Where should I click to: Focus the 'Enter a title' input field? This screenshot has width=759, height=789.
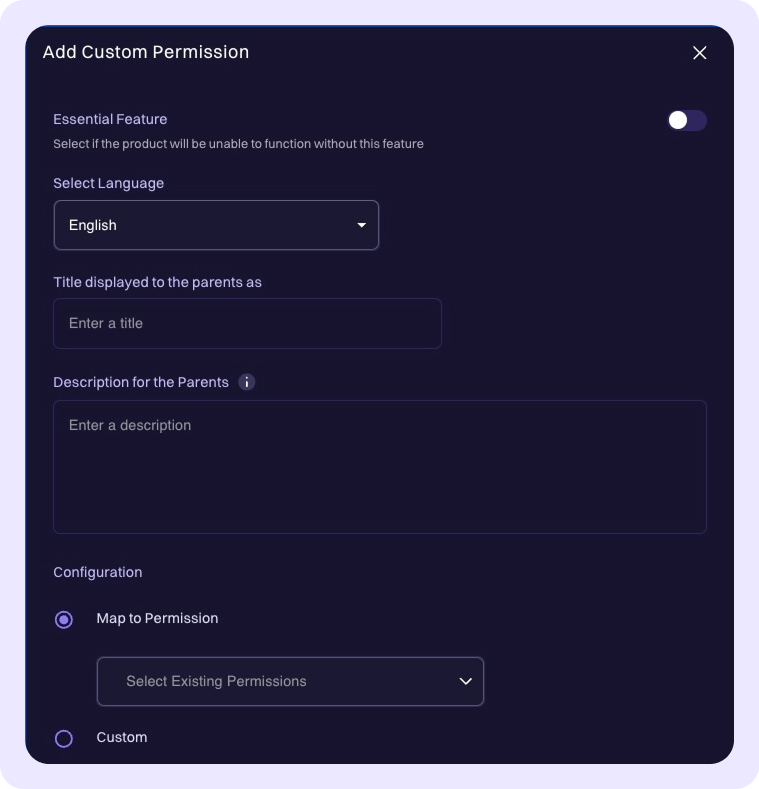[247, 324]
